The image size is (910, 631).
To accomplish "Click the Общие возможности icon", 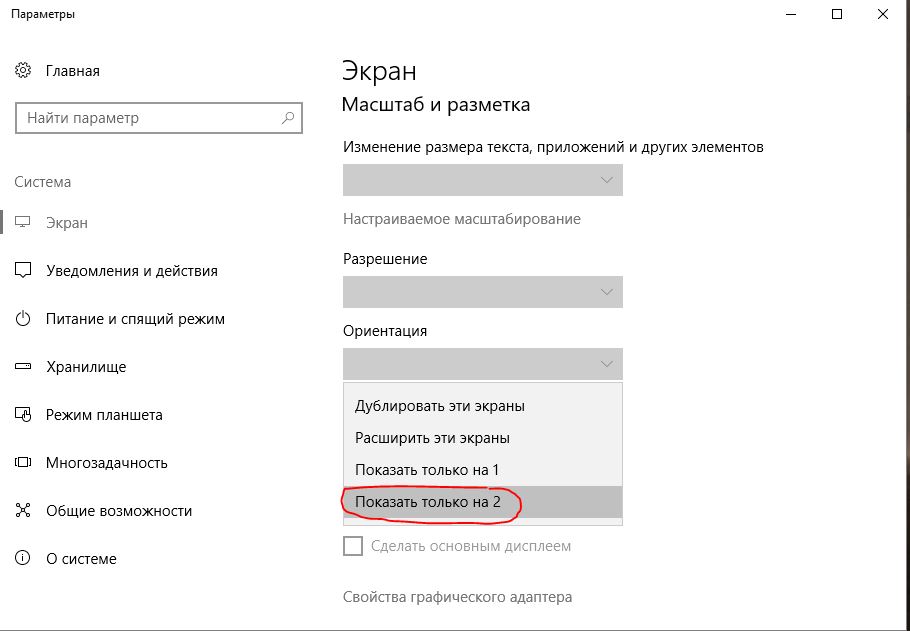I will (24, 511).
